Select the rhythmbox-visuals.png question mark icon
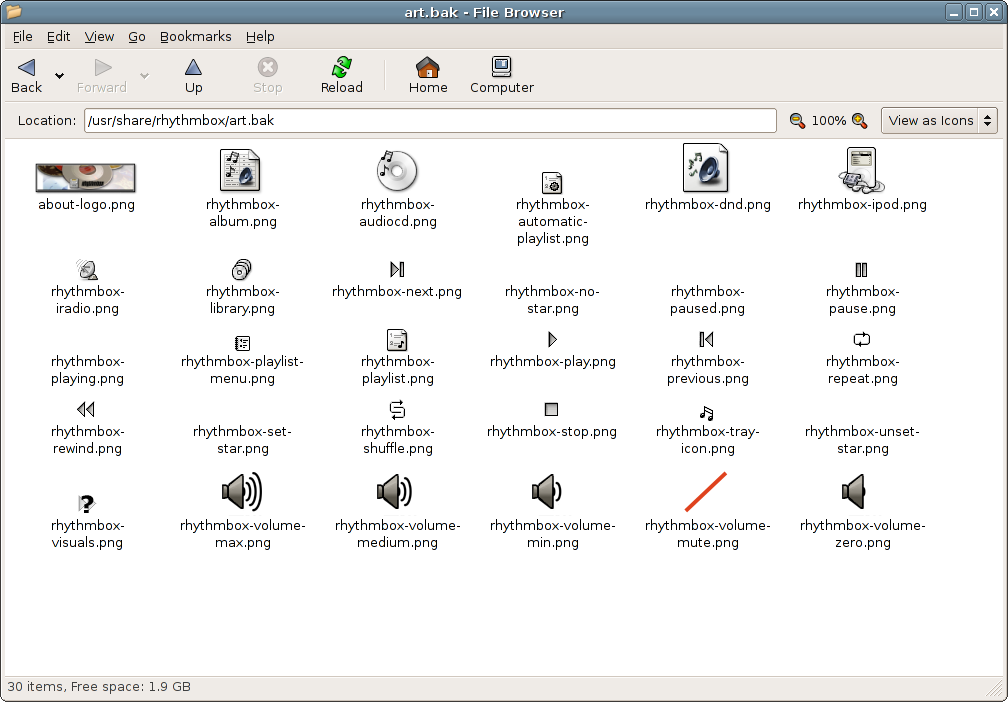The width and height of the screenshot is (1008, 702). (87, 503)
